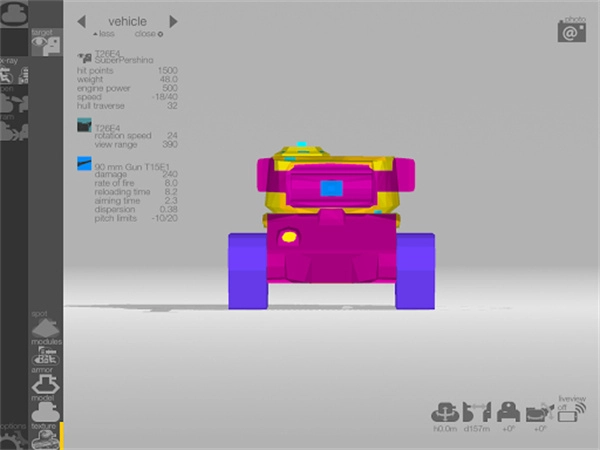Go to previous vehicle with left arrow

82,21
